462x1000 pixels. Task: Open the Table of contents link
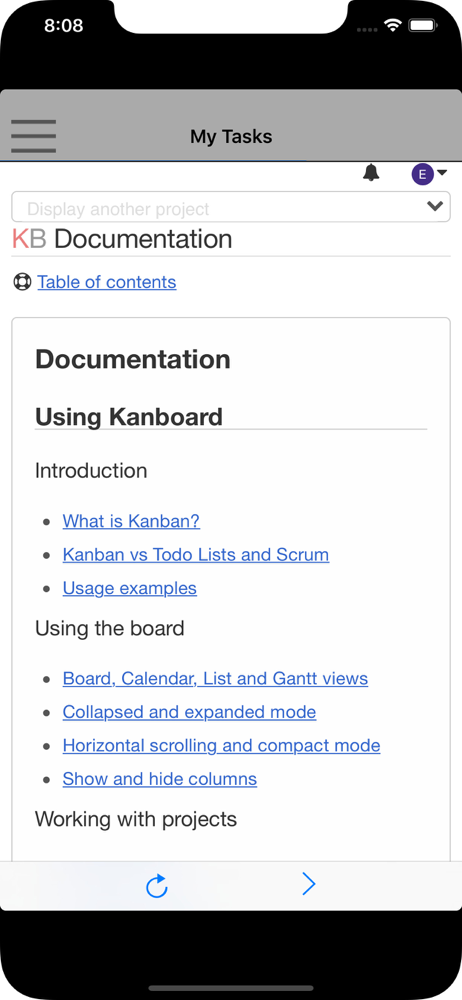(107, 282)
